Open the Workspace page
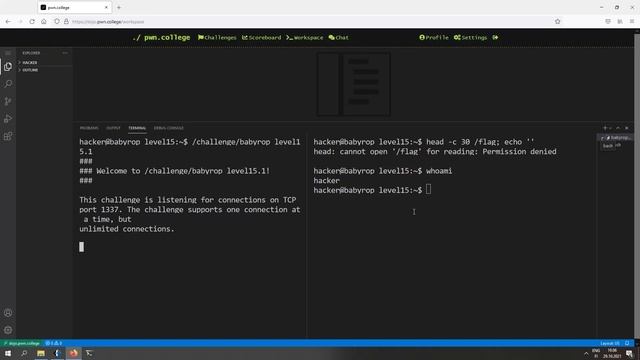This screenshot has height=360, width=640. click(x=304, y=38)
